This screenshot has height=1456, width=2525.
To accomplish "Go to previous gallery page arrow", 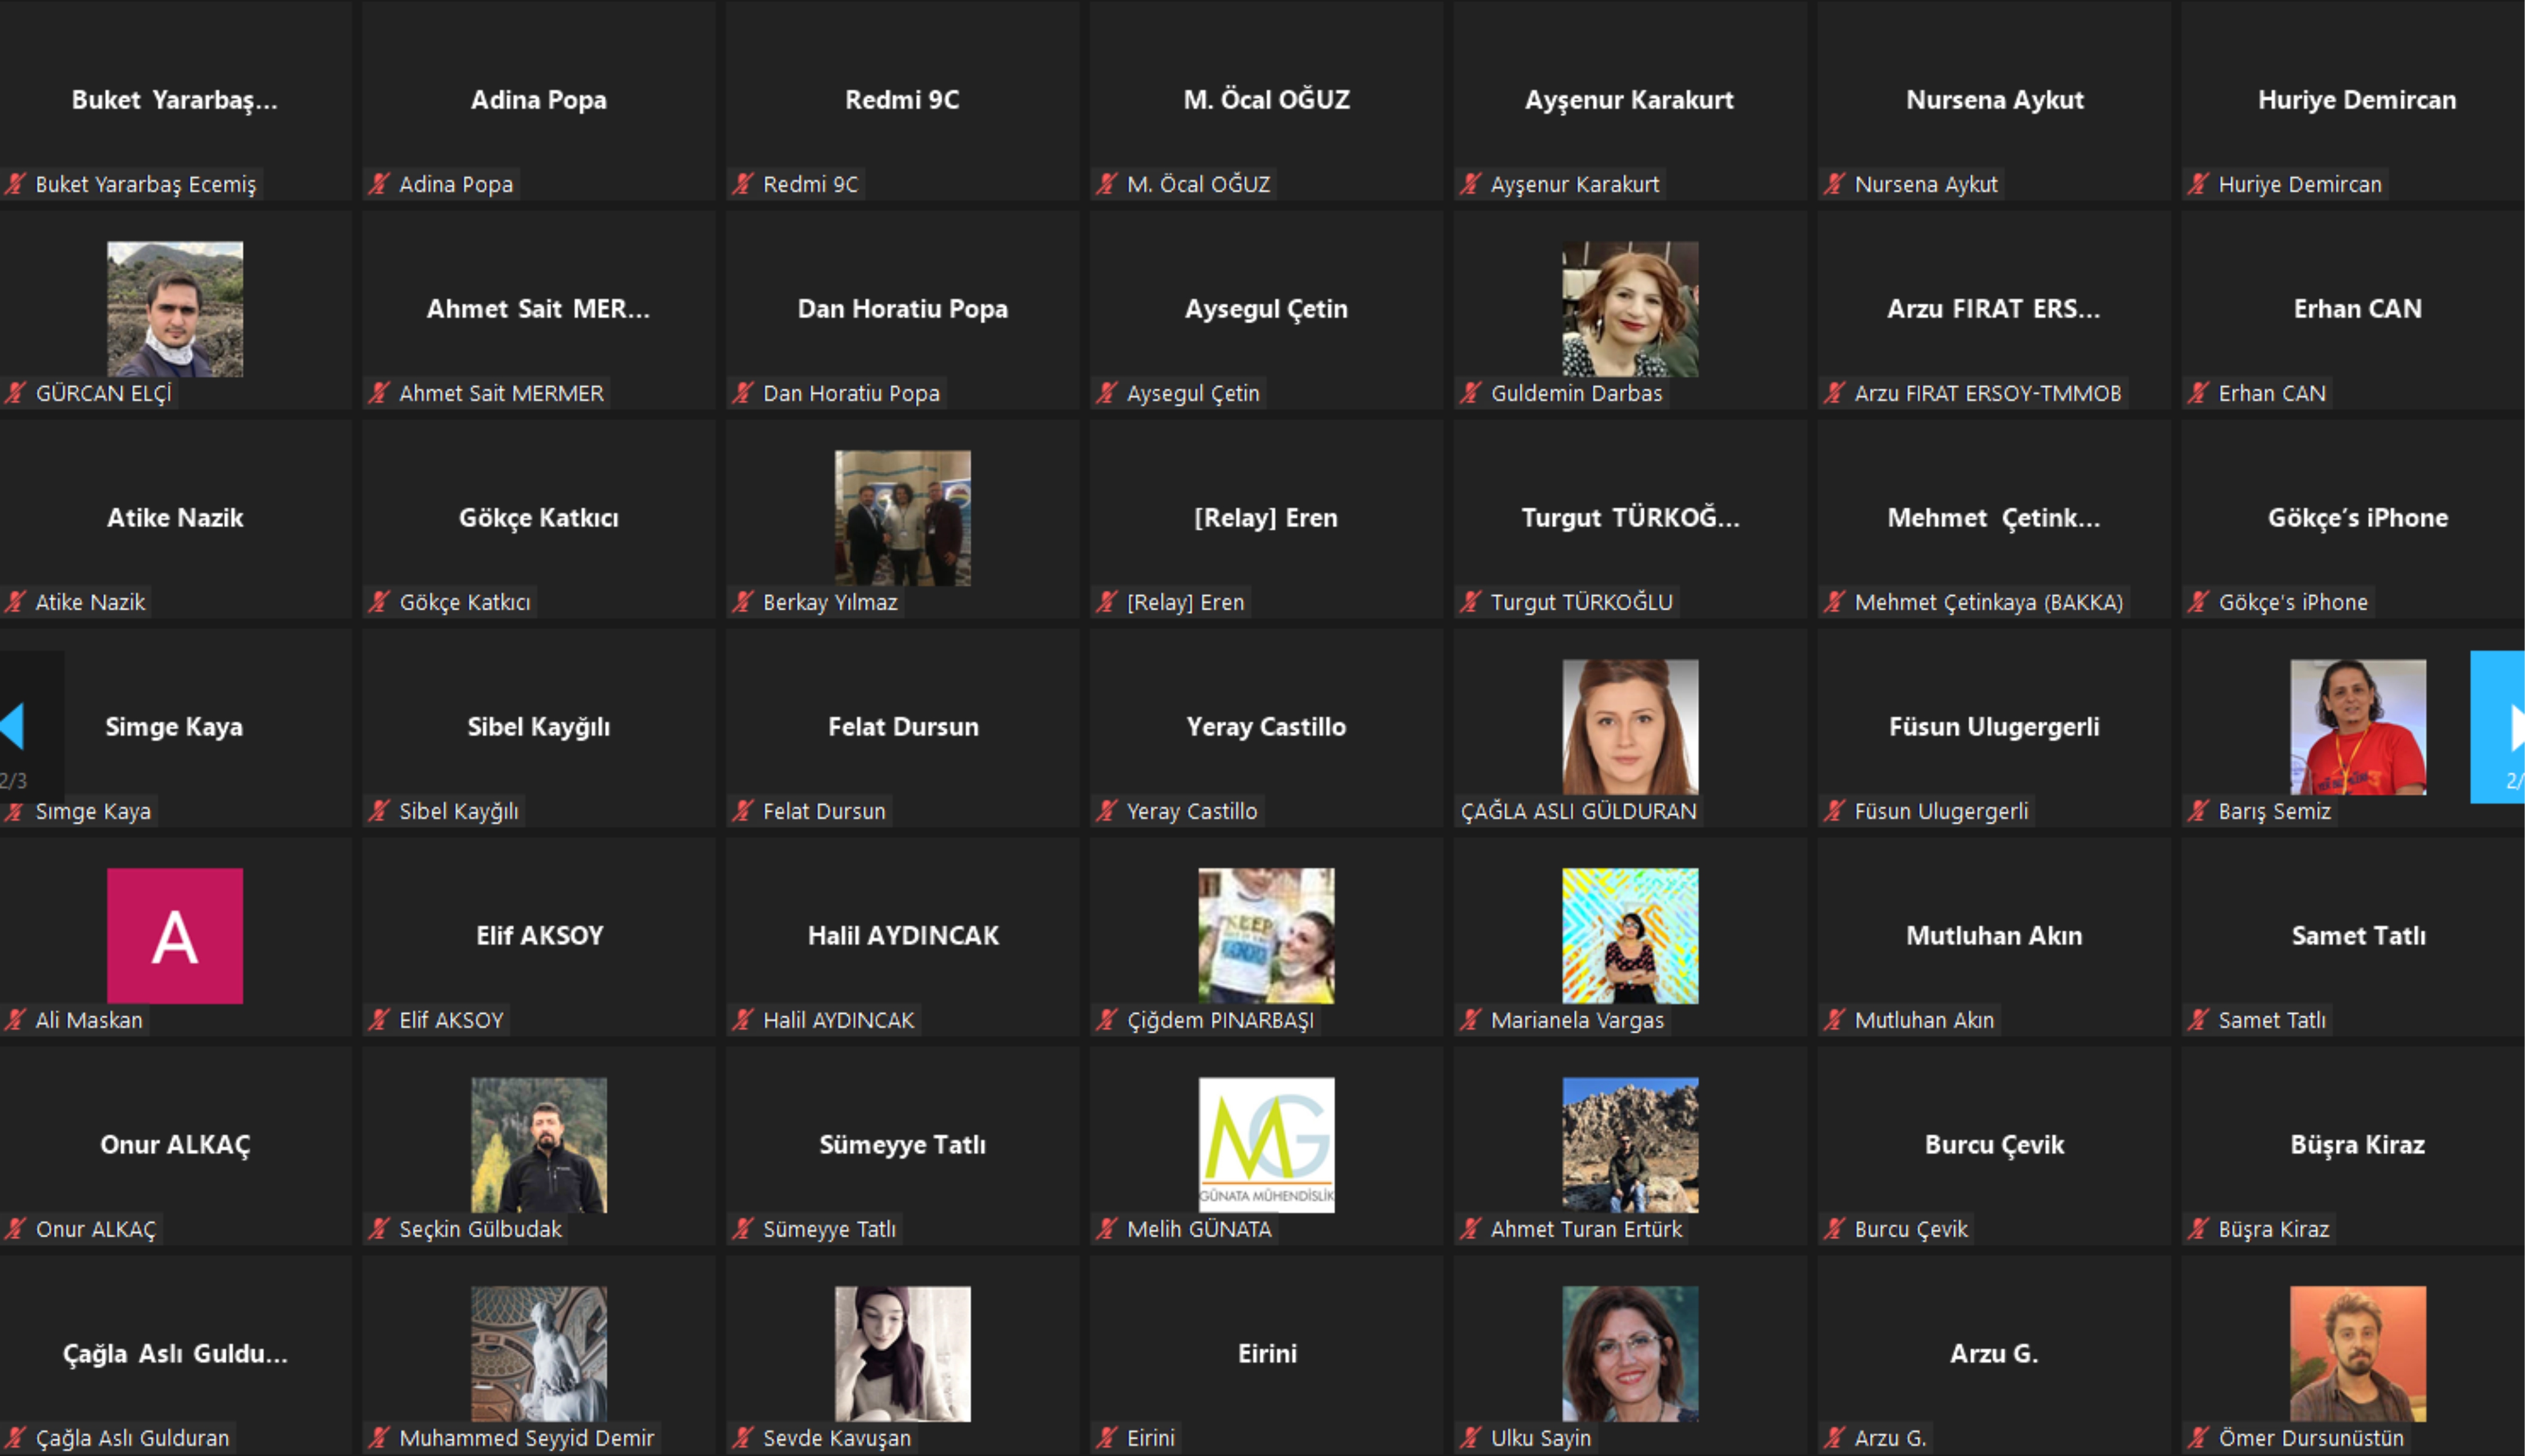I will 14,727.
